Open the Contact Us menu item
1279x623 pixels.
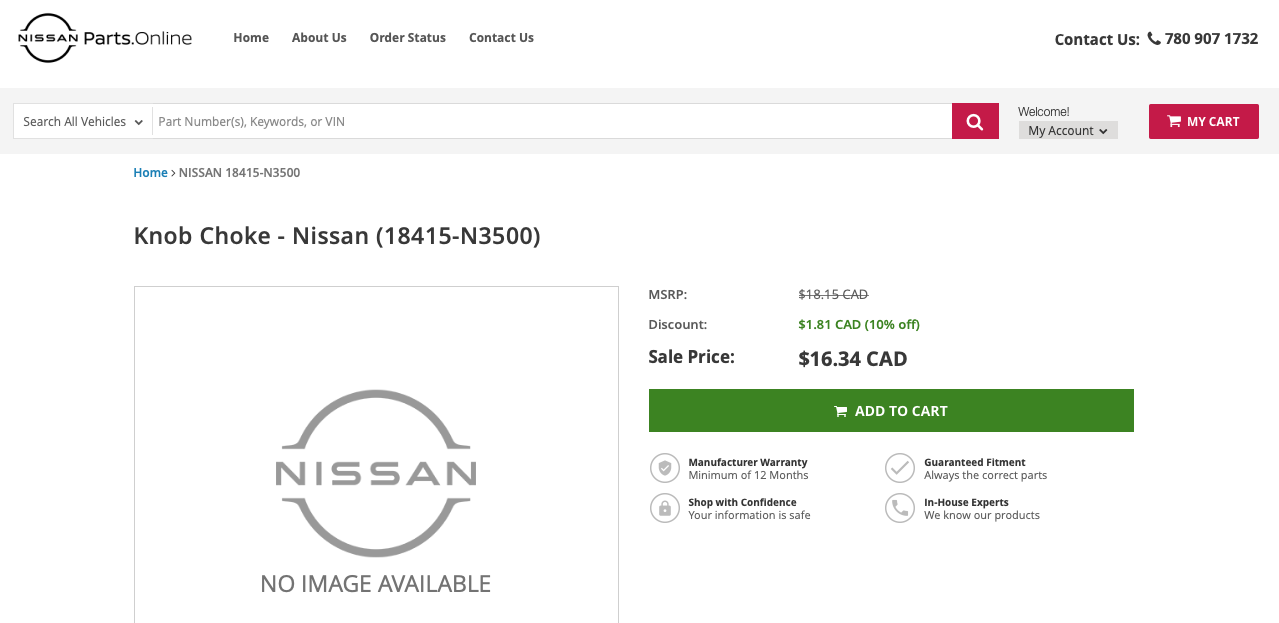[501, 38]
